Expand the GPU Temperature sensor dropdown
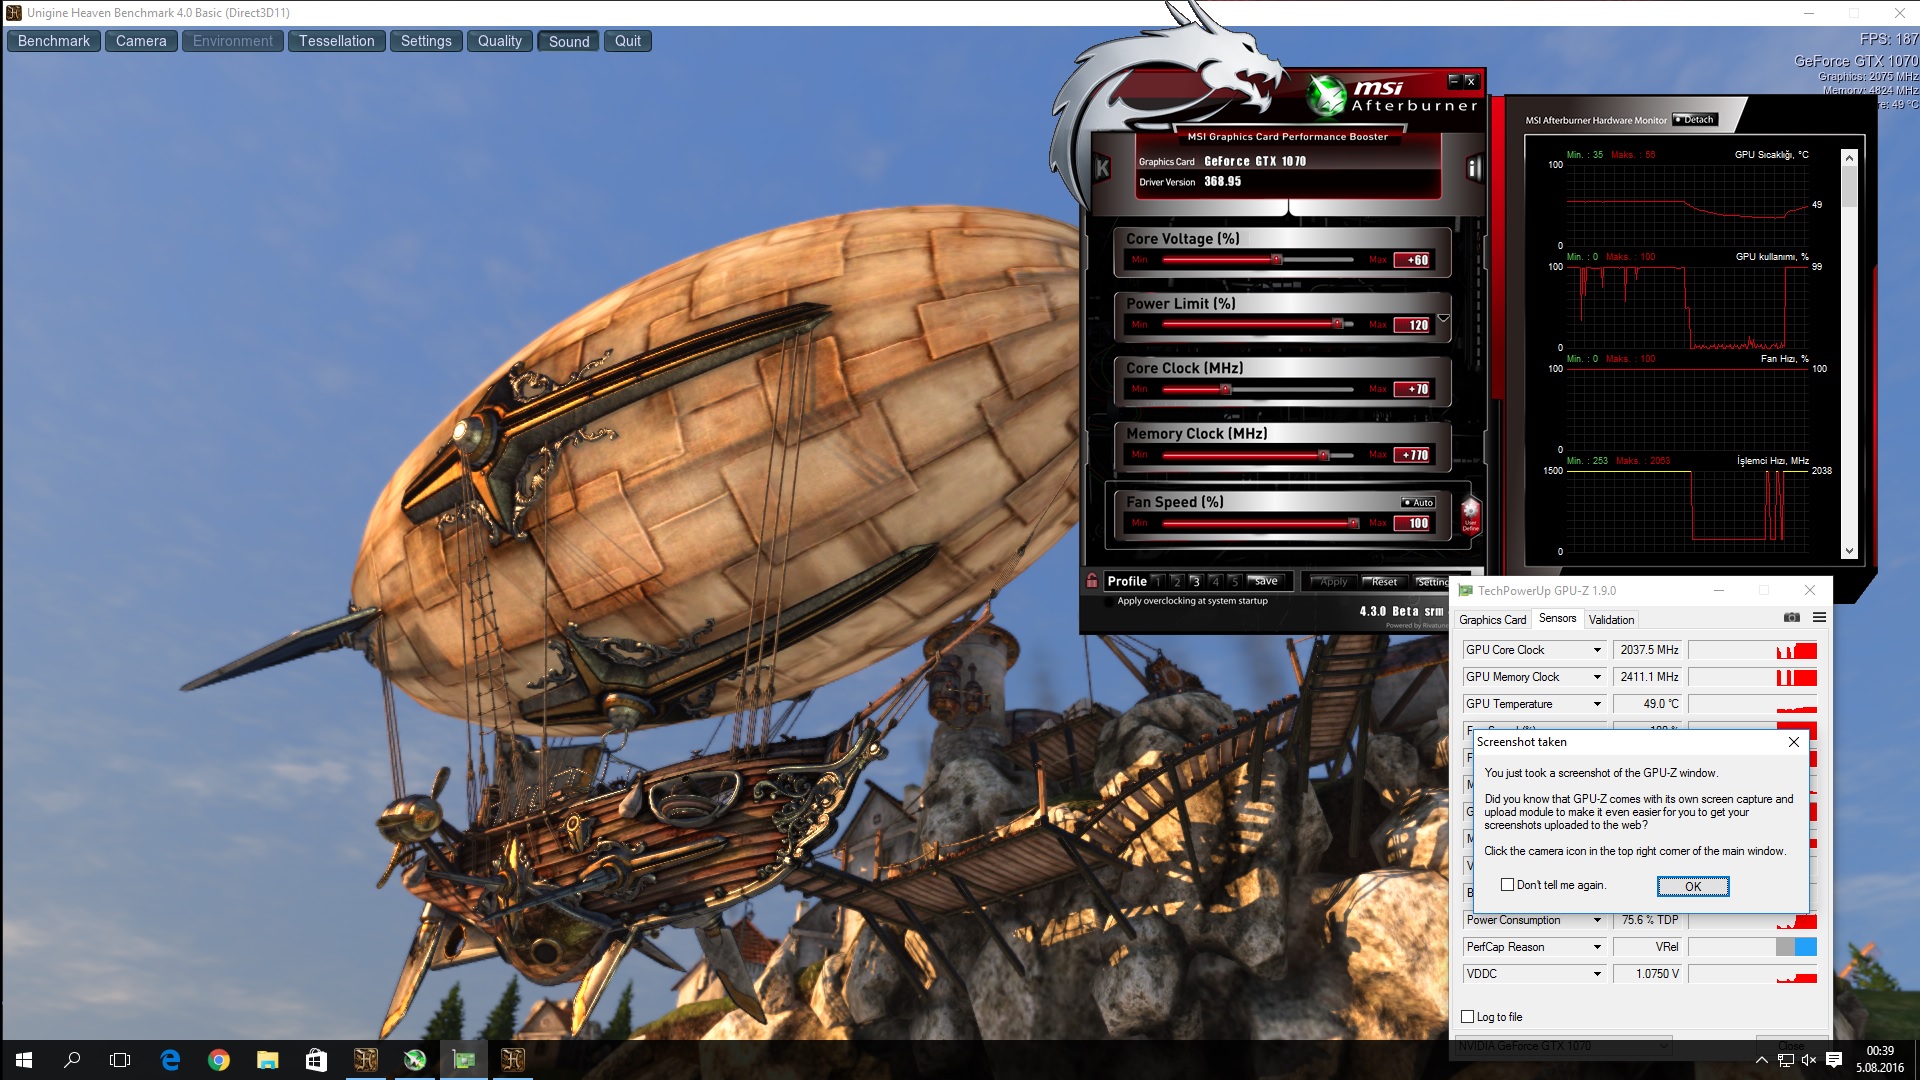Viewport: 1920px width, 1080px height. point(1597,704)
